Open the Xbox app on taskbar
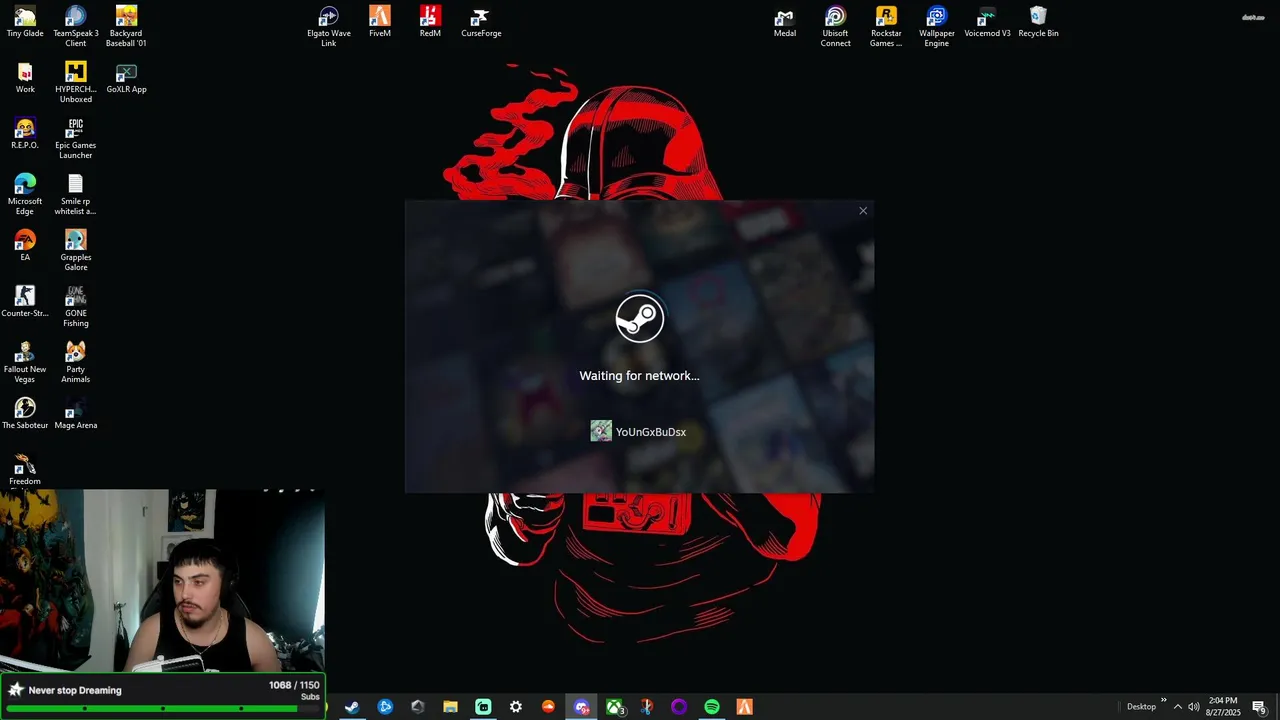The height and width of the screenshot is (720, 1280). (614, 707)
